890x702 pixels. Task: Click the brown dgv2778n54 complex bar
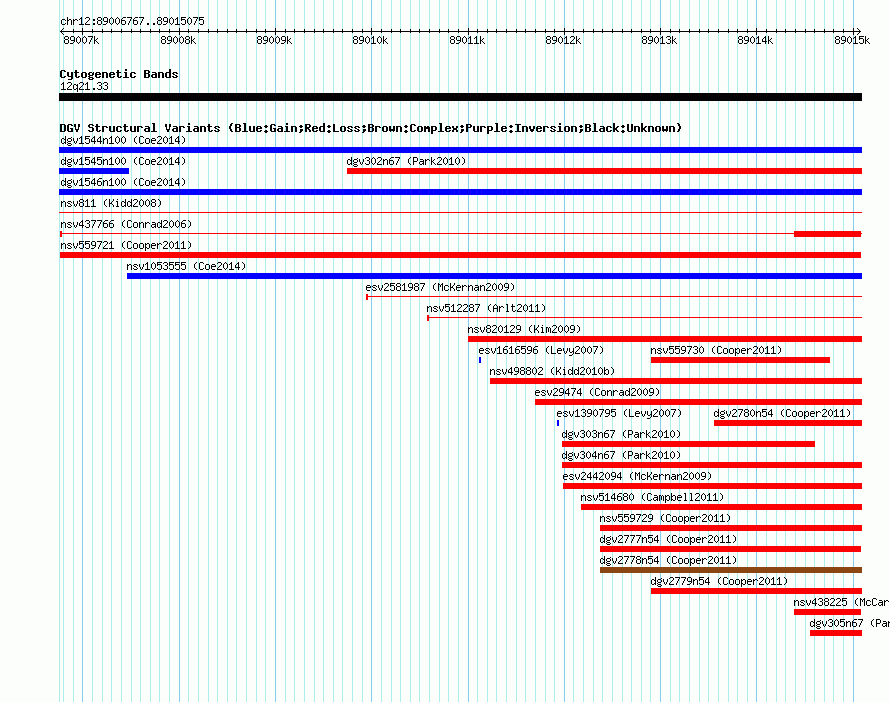pos(731,570)
